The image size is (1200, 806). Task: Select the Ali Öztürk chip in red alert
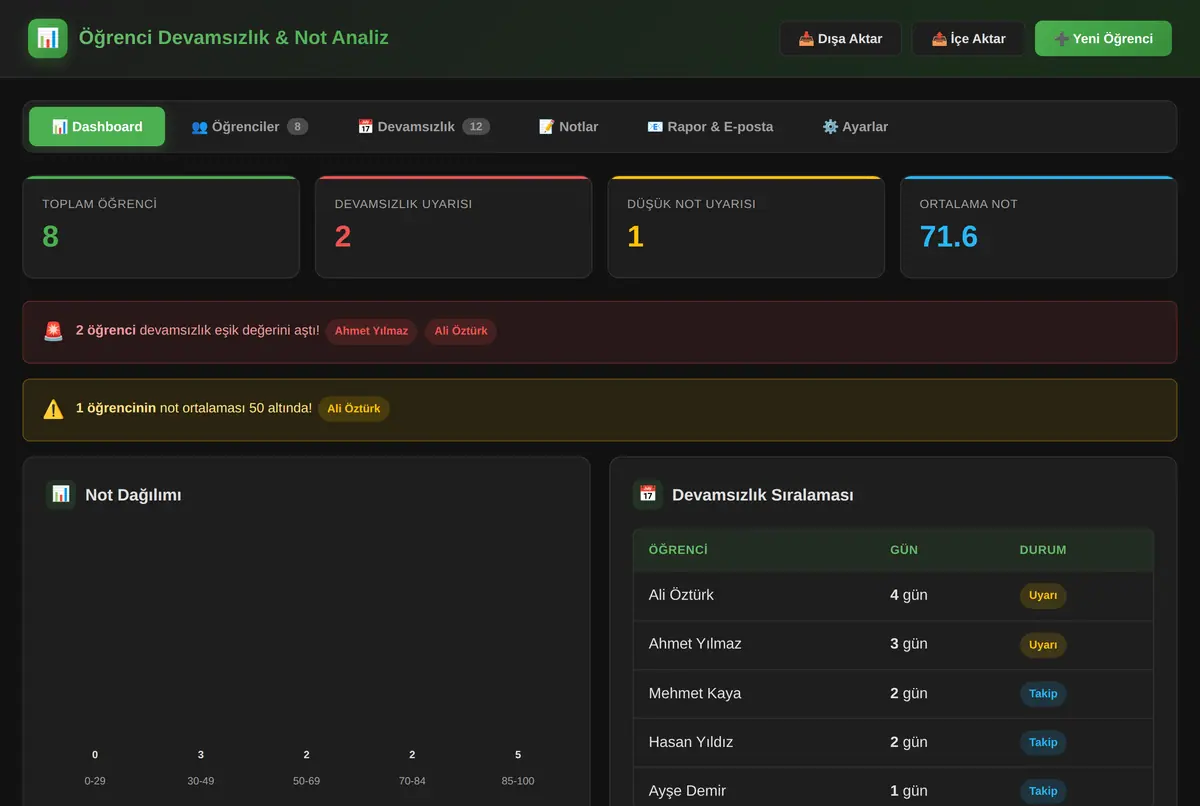click(x=460, y=331)
